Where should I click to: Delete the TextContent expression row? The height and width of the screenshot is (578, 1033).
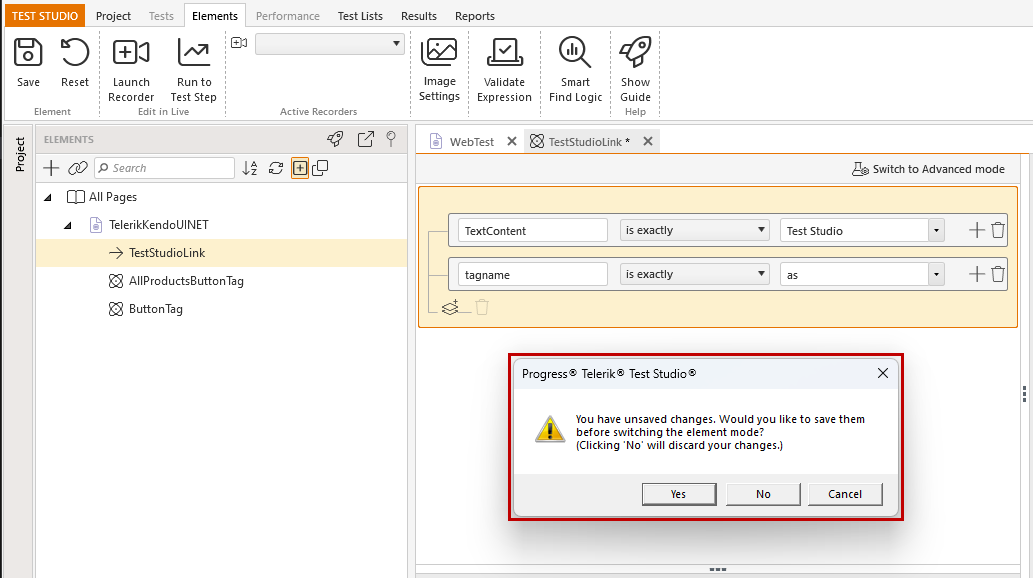pos(998,230)
